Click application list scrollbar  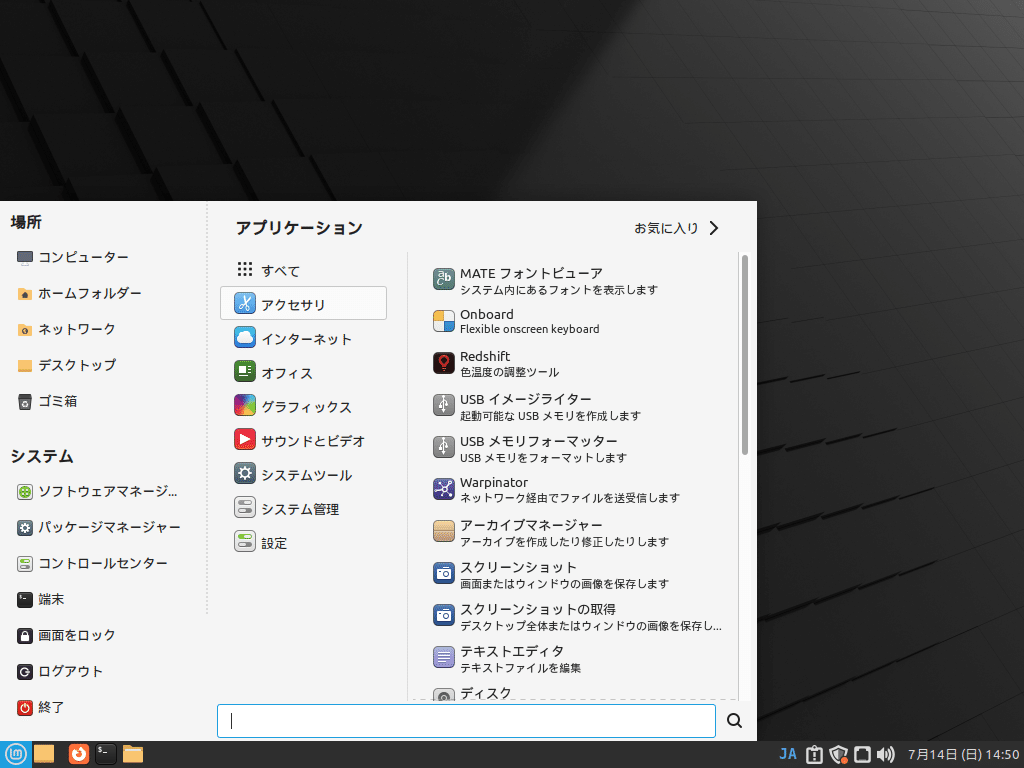coord(744,355)
